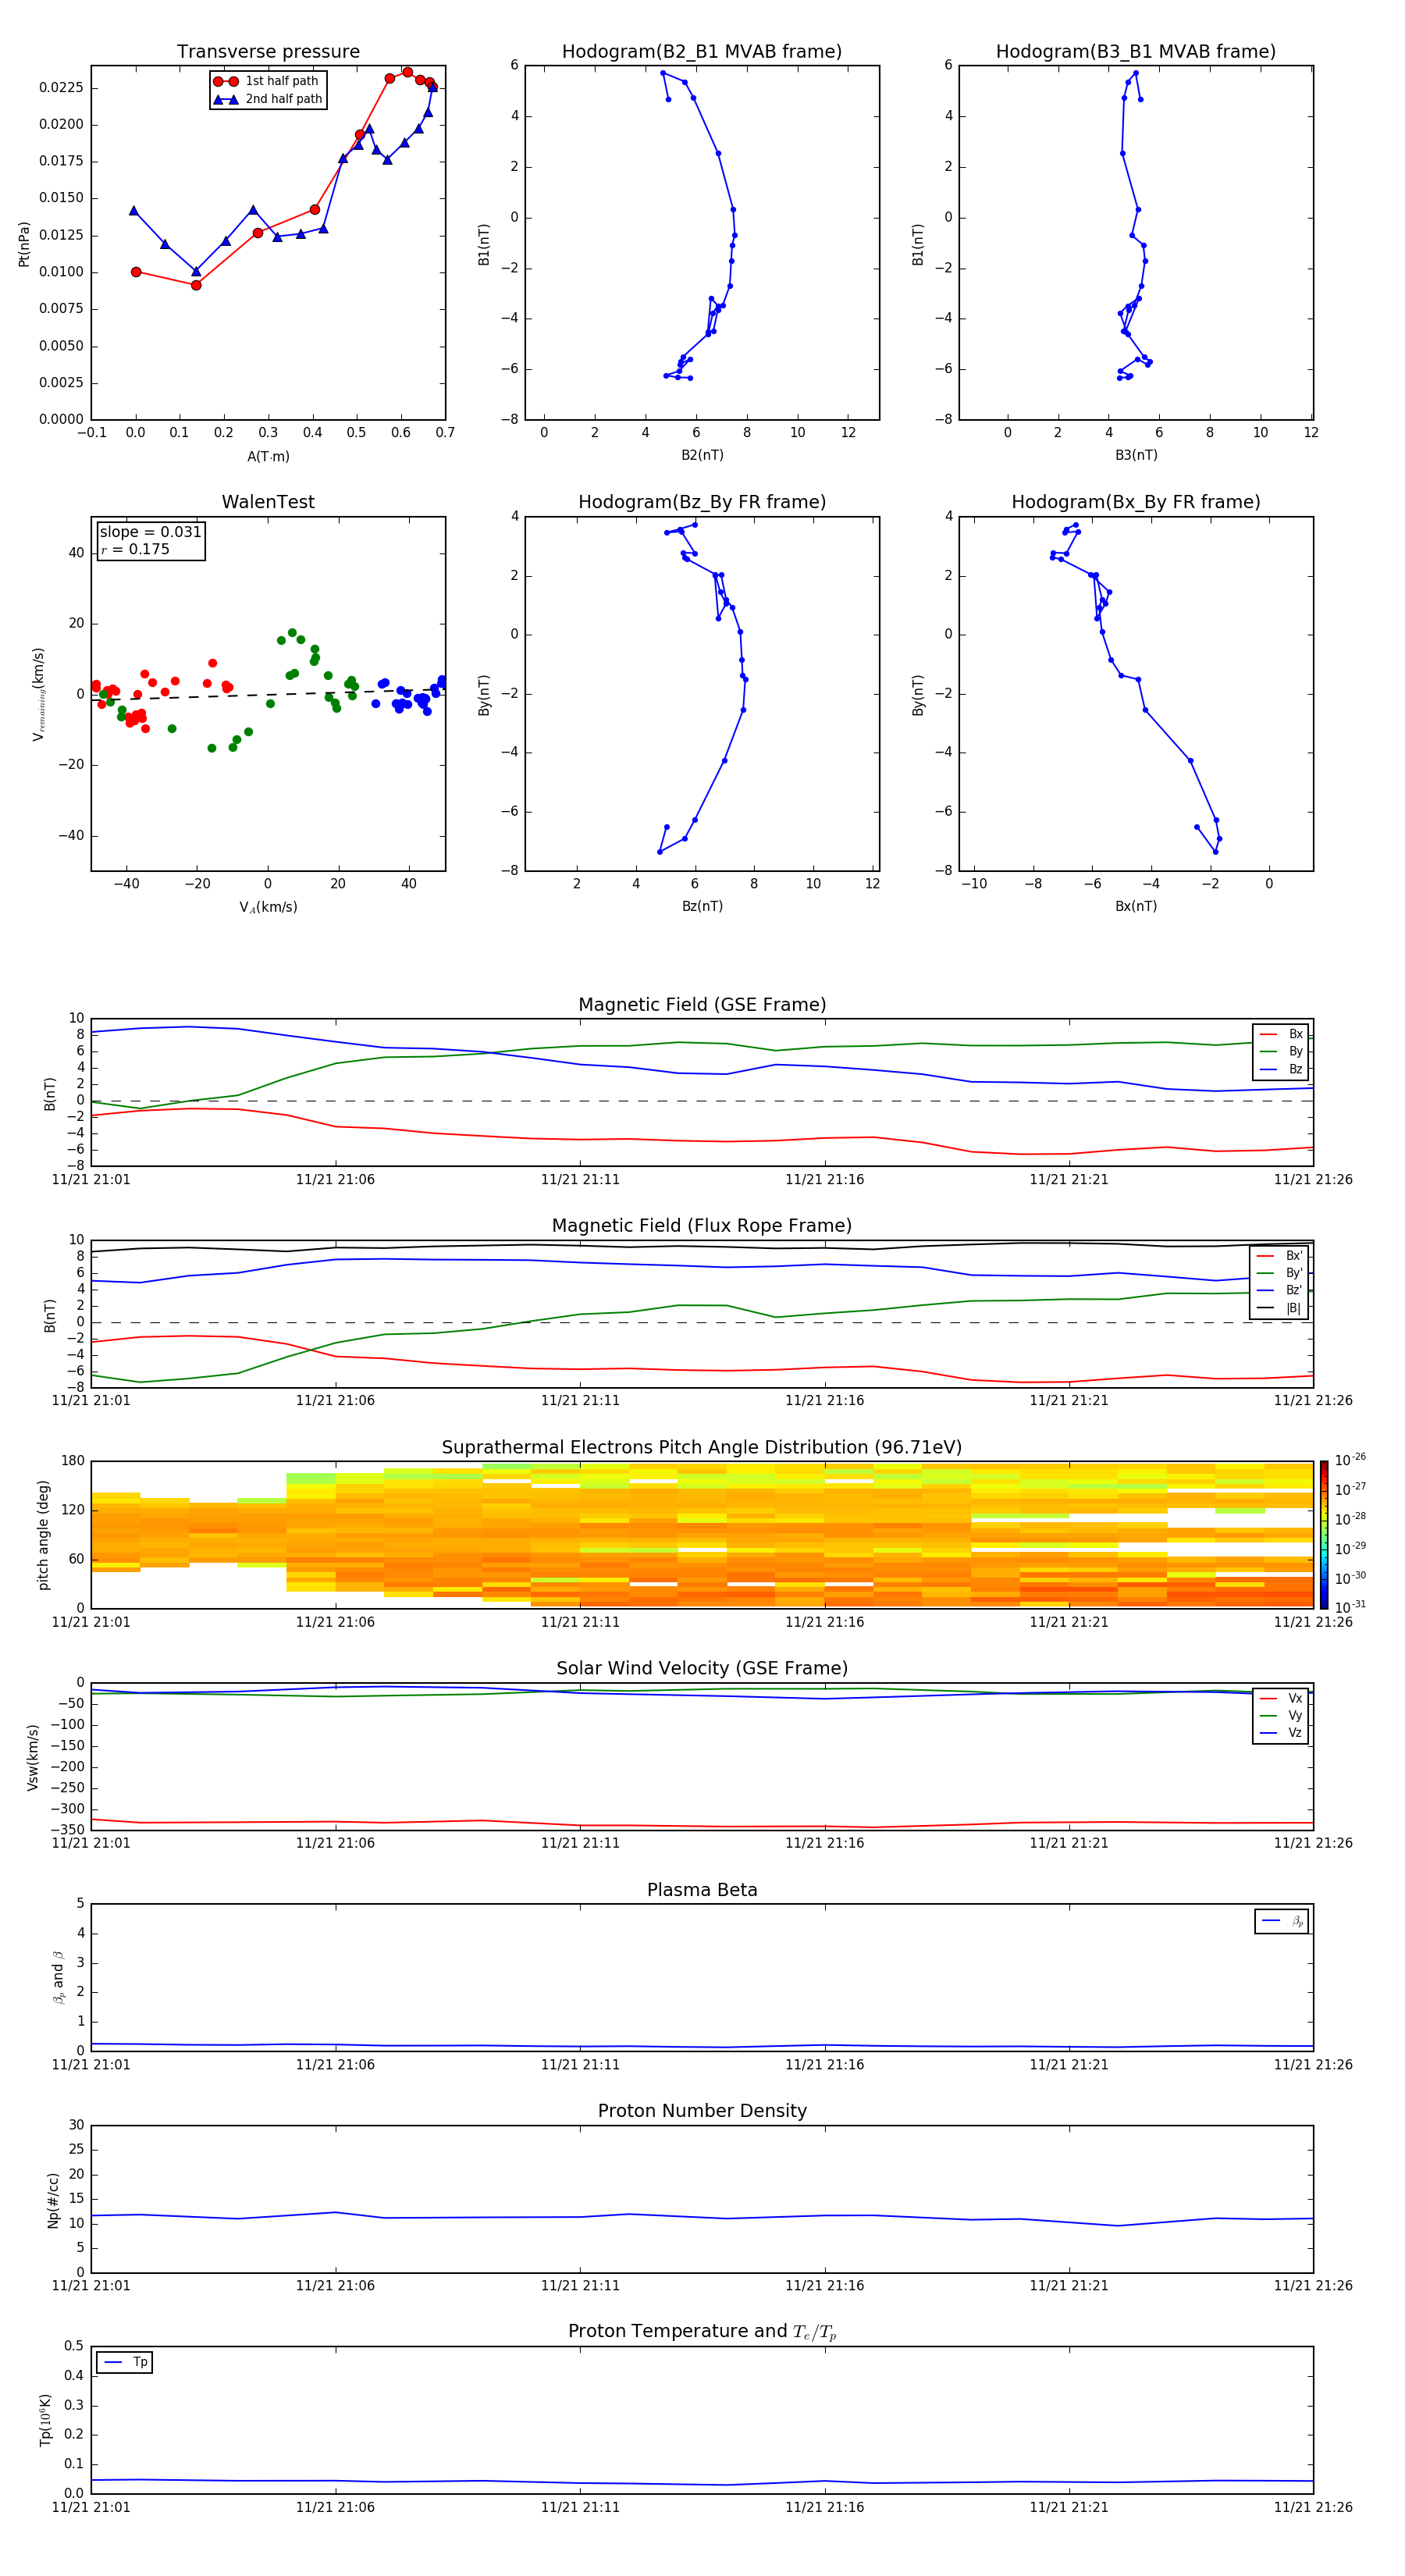The width and height of the screenshot is (1405, 2576).
Task: Click the "2nd half path" legend entry
Action: coord(268,99)
